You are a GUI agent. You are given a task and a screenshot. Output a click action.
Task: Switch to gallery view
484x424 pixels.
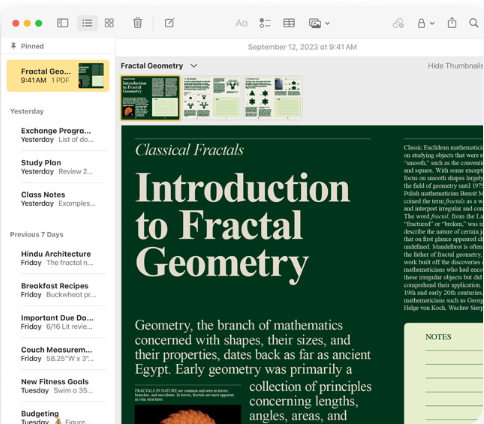[109, 23]
